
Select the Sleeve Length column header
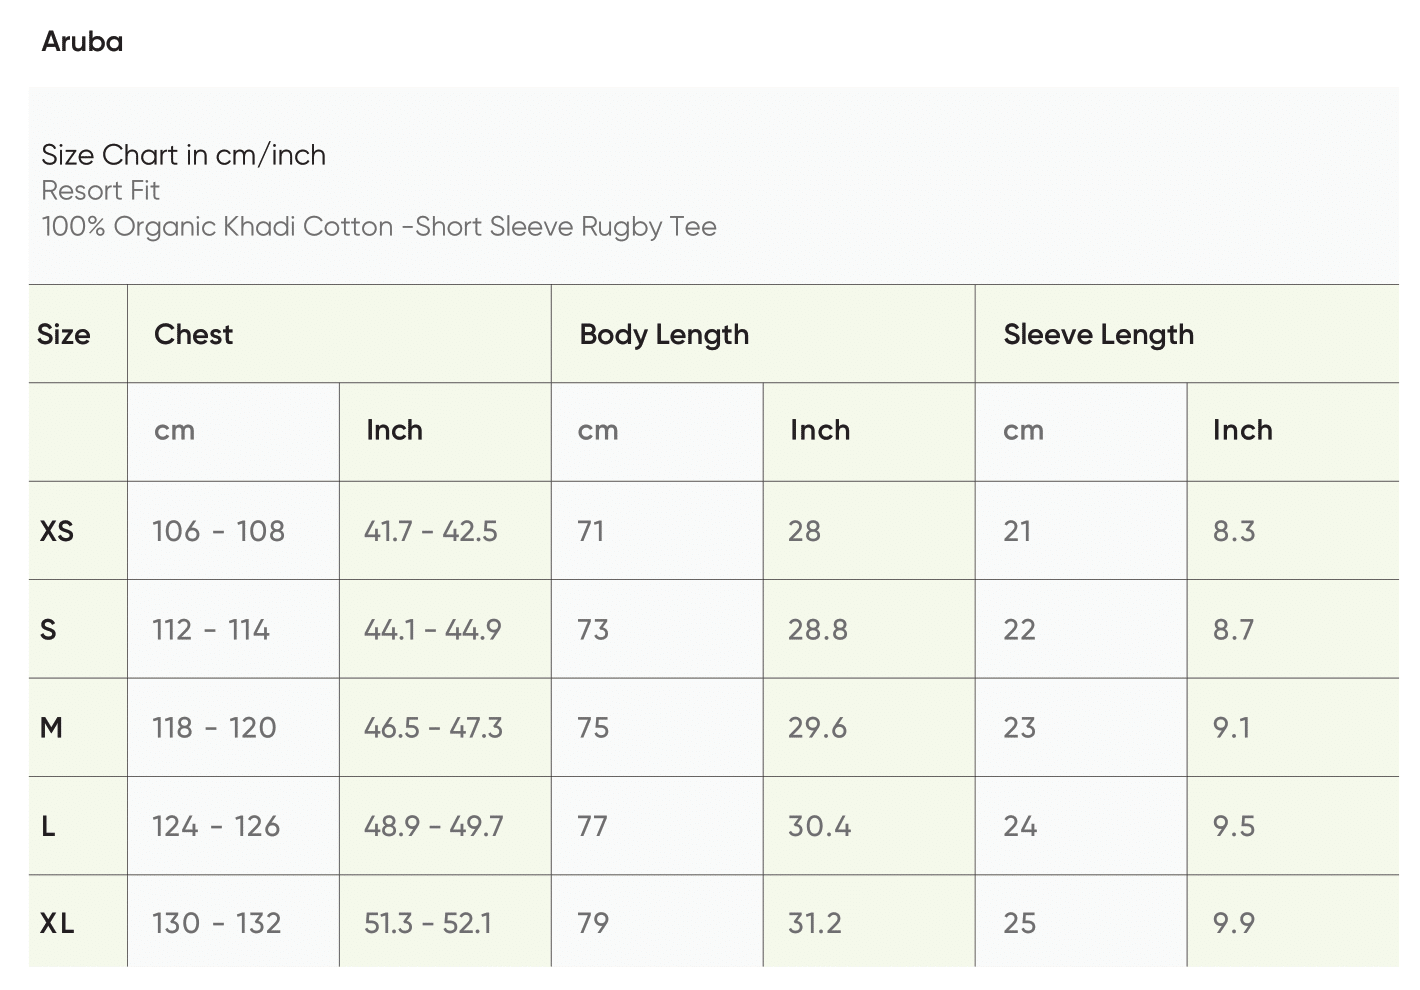(x=1098, y=334)
